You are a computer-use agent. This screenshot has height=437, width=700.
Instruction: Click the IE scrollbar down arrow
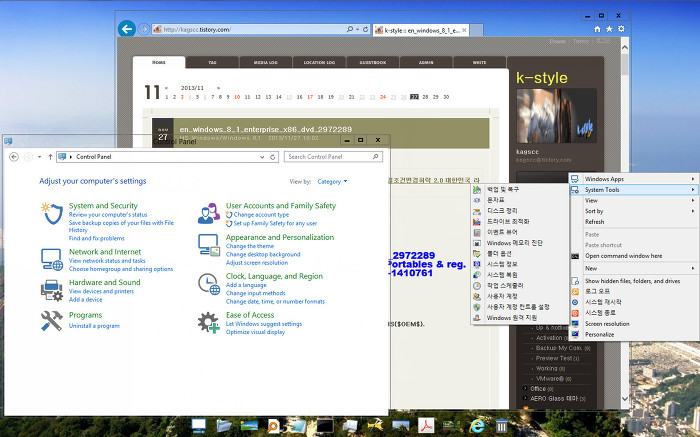coord(625,399)
